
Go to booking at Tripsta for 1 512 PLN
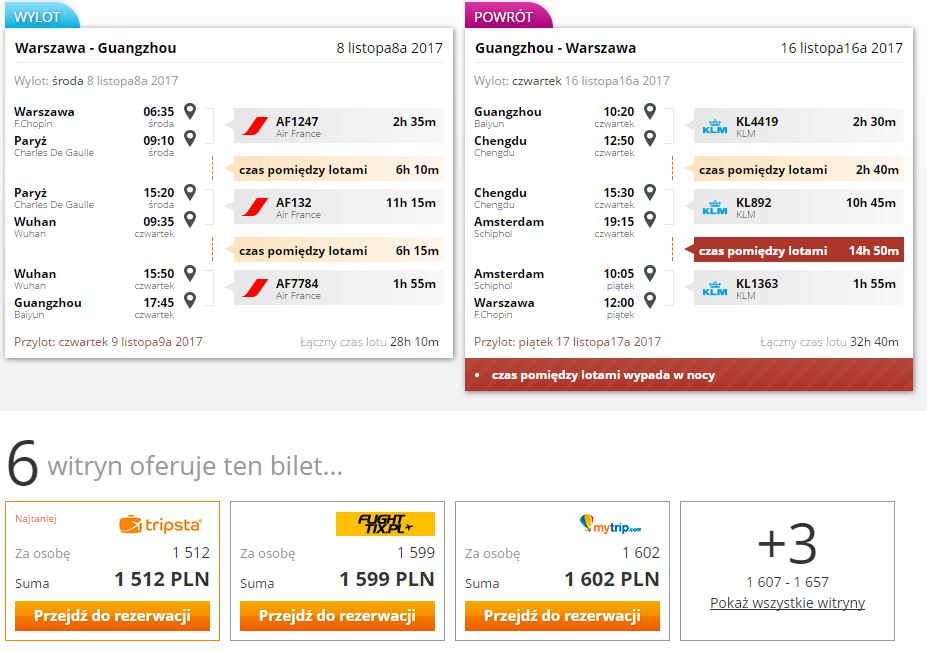point(112,616)
